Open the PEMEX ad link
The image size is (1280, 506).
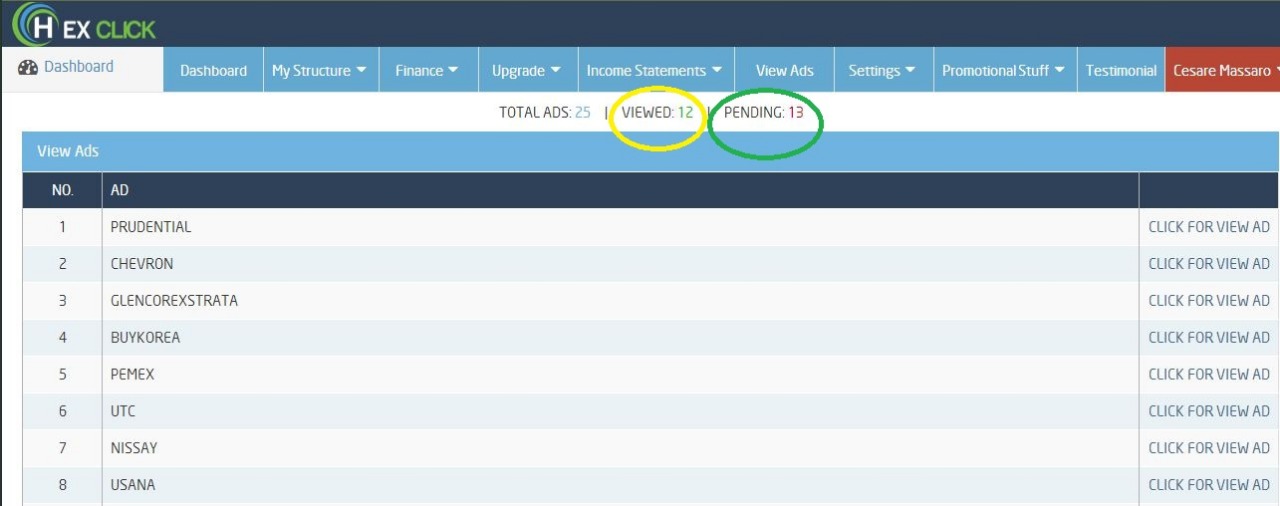(x=1208, y=374)
